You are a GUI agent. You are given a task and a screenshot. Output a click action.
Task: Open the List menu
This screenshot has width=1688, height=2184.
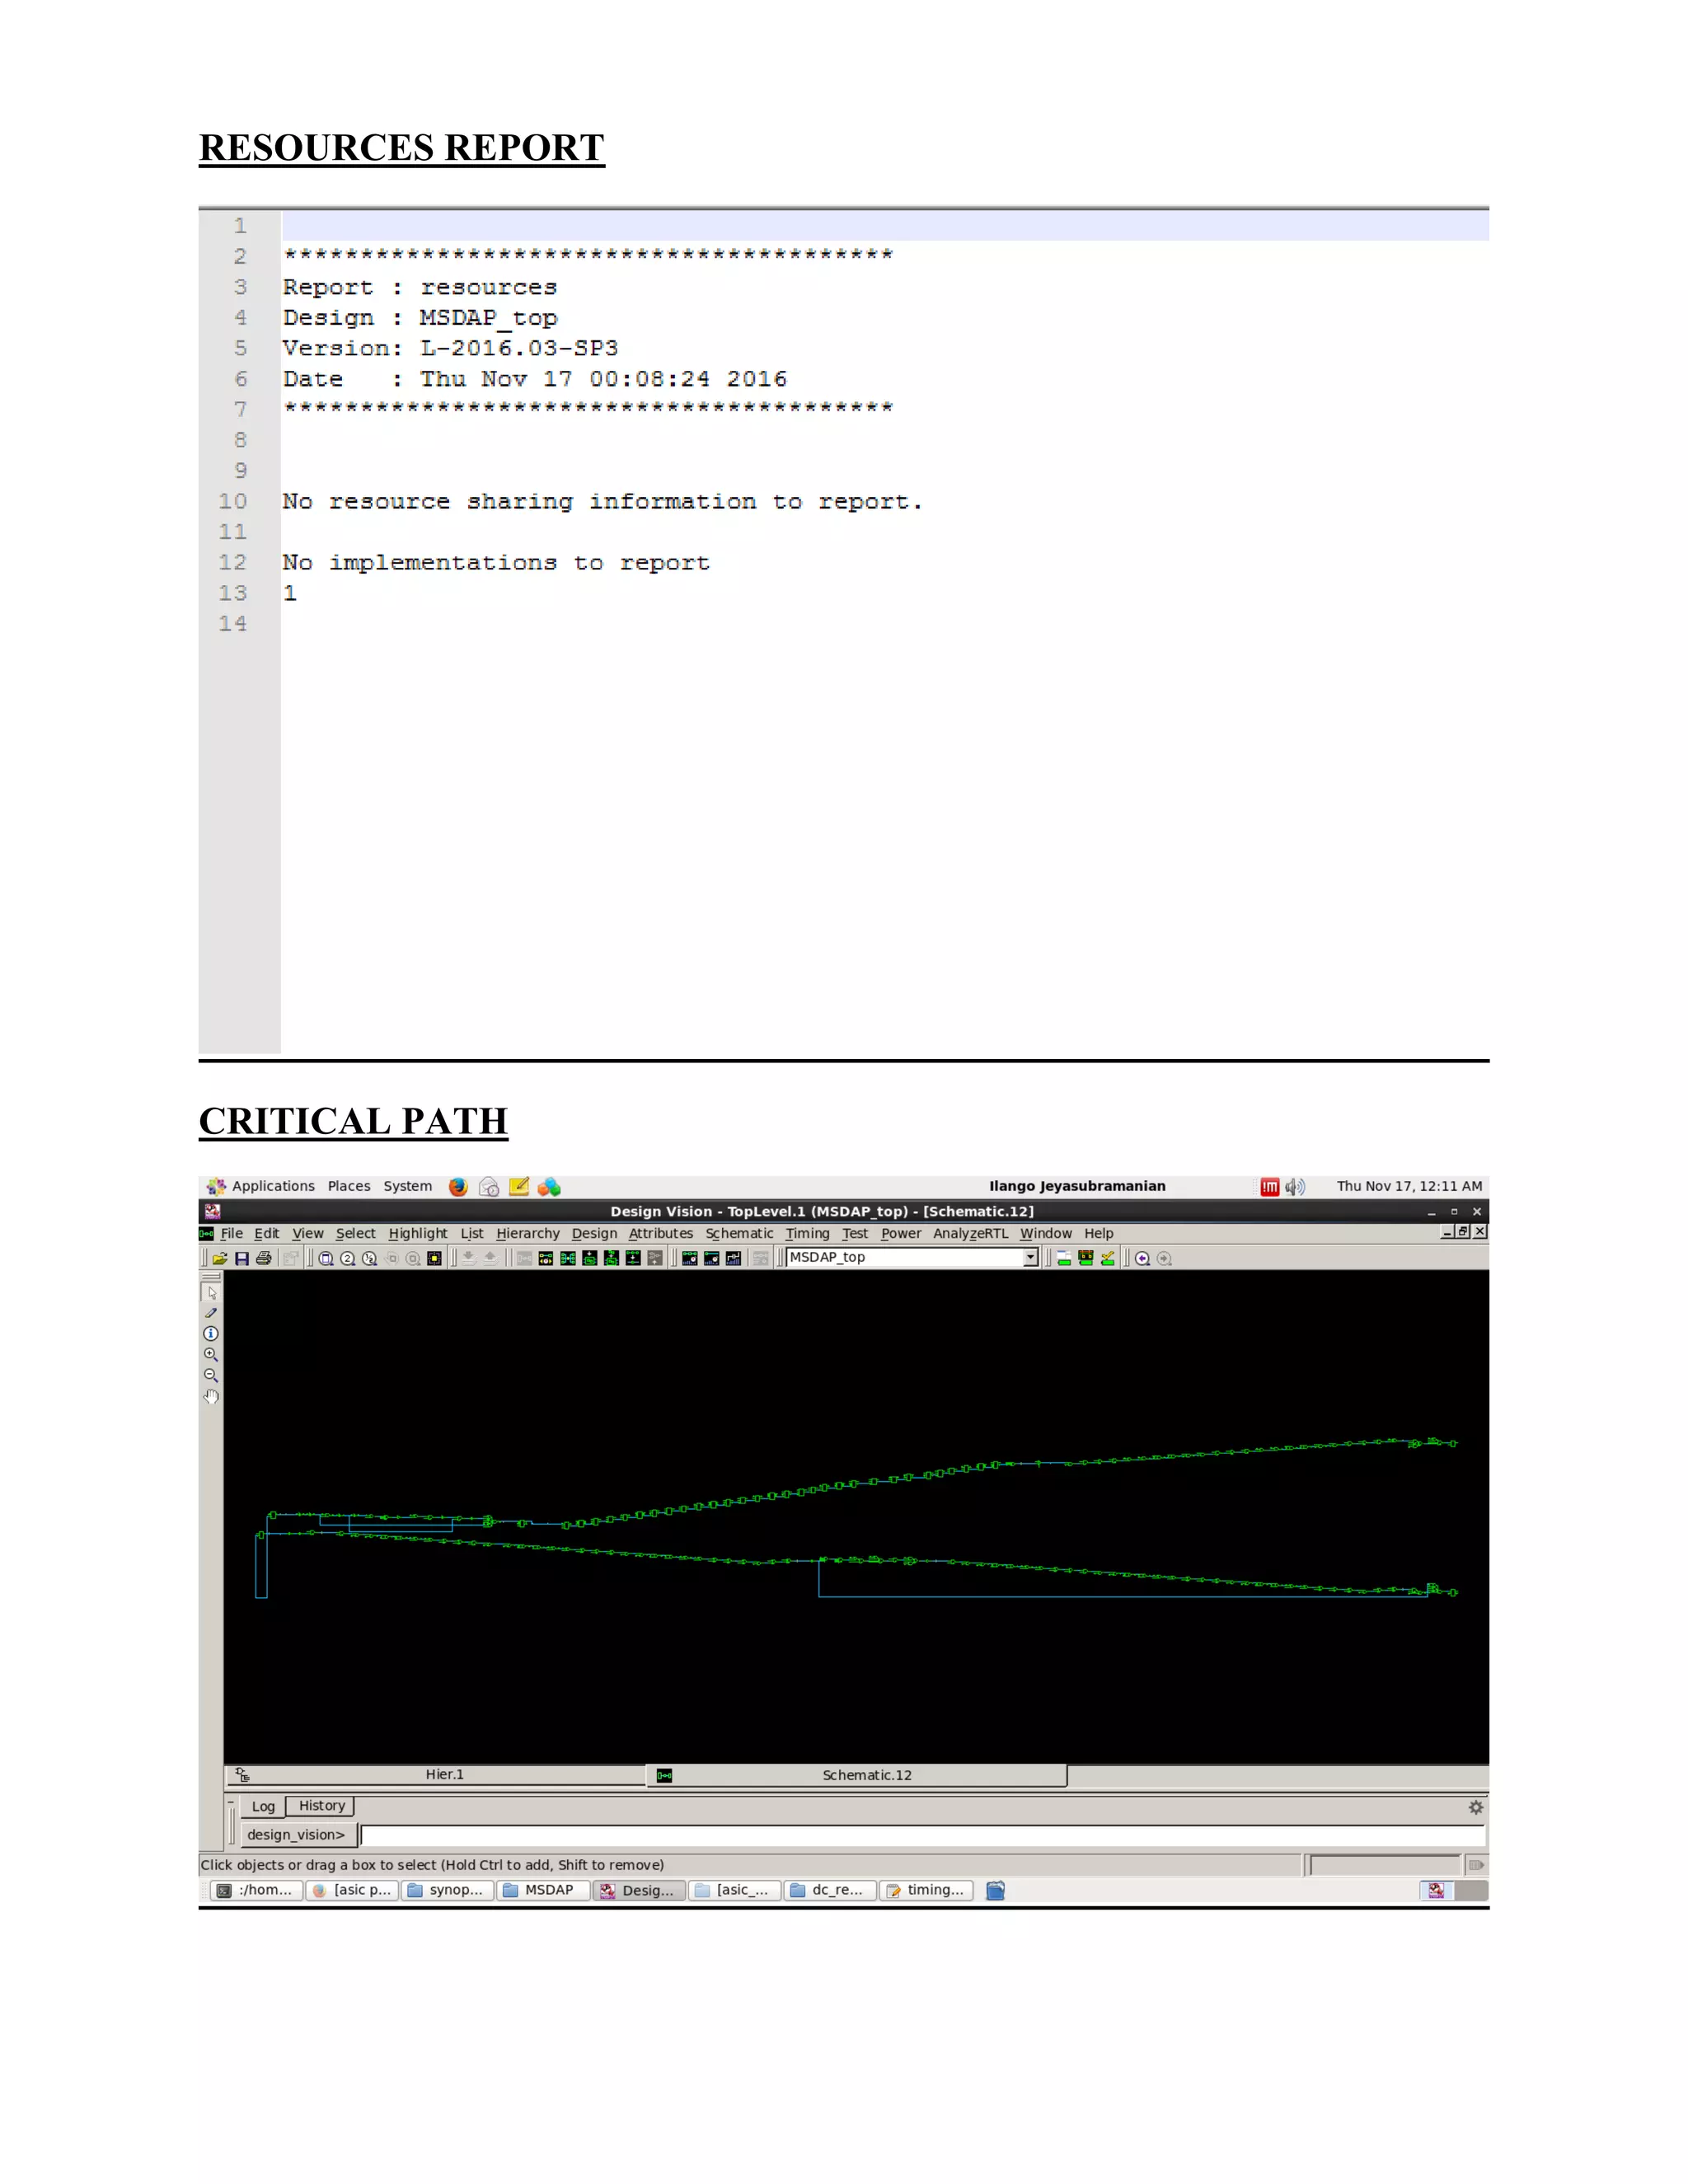(x=472, y=1234)
